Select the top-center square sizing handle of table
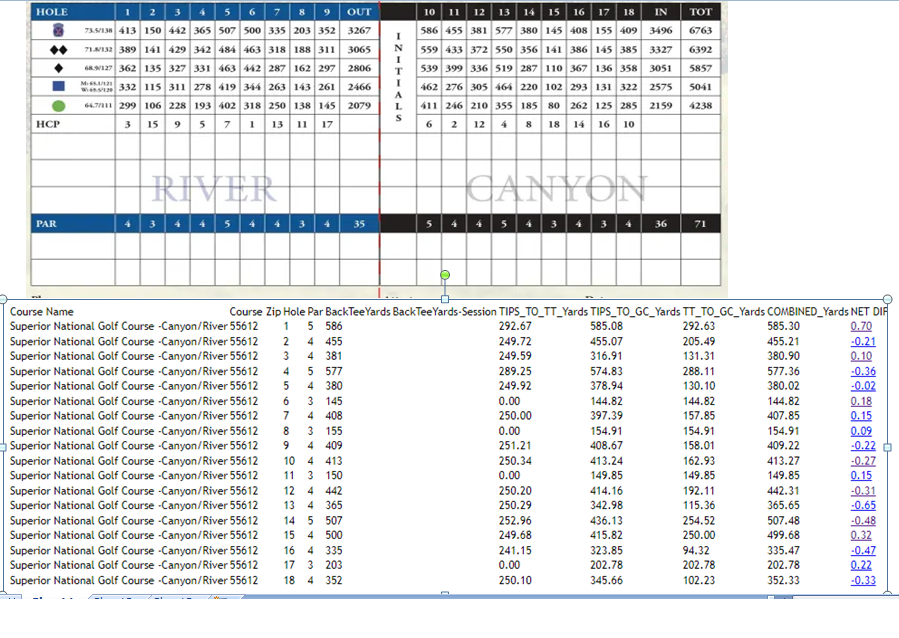The image size is (899, 638). [445, 299]
